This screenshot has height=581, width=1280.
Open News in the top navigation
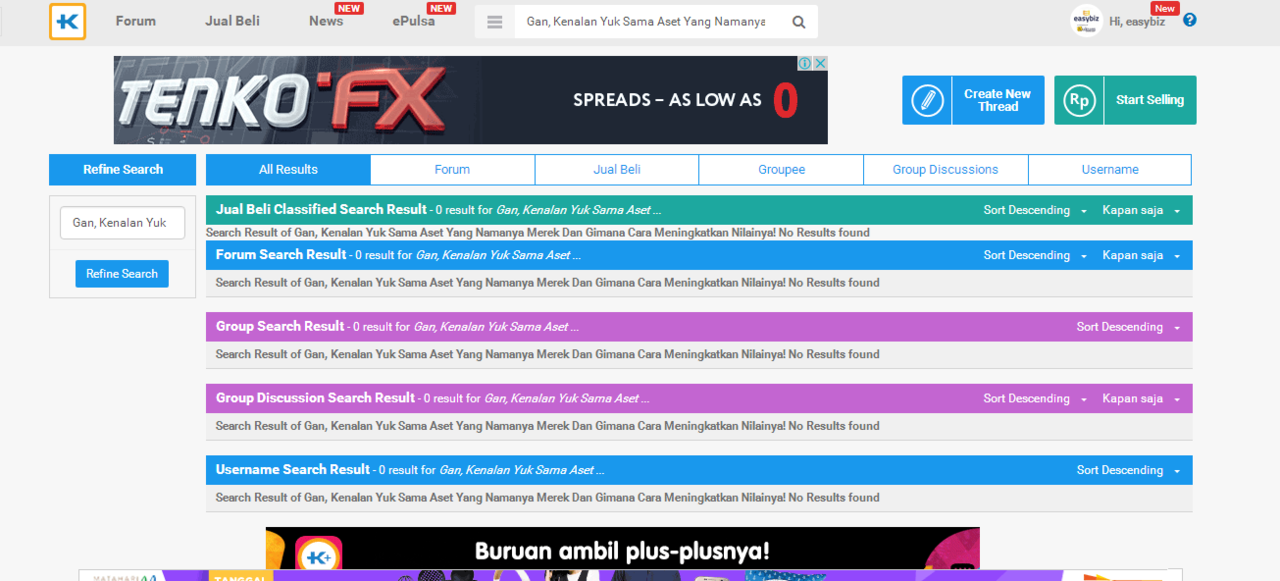pos(326,21)
